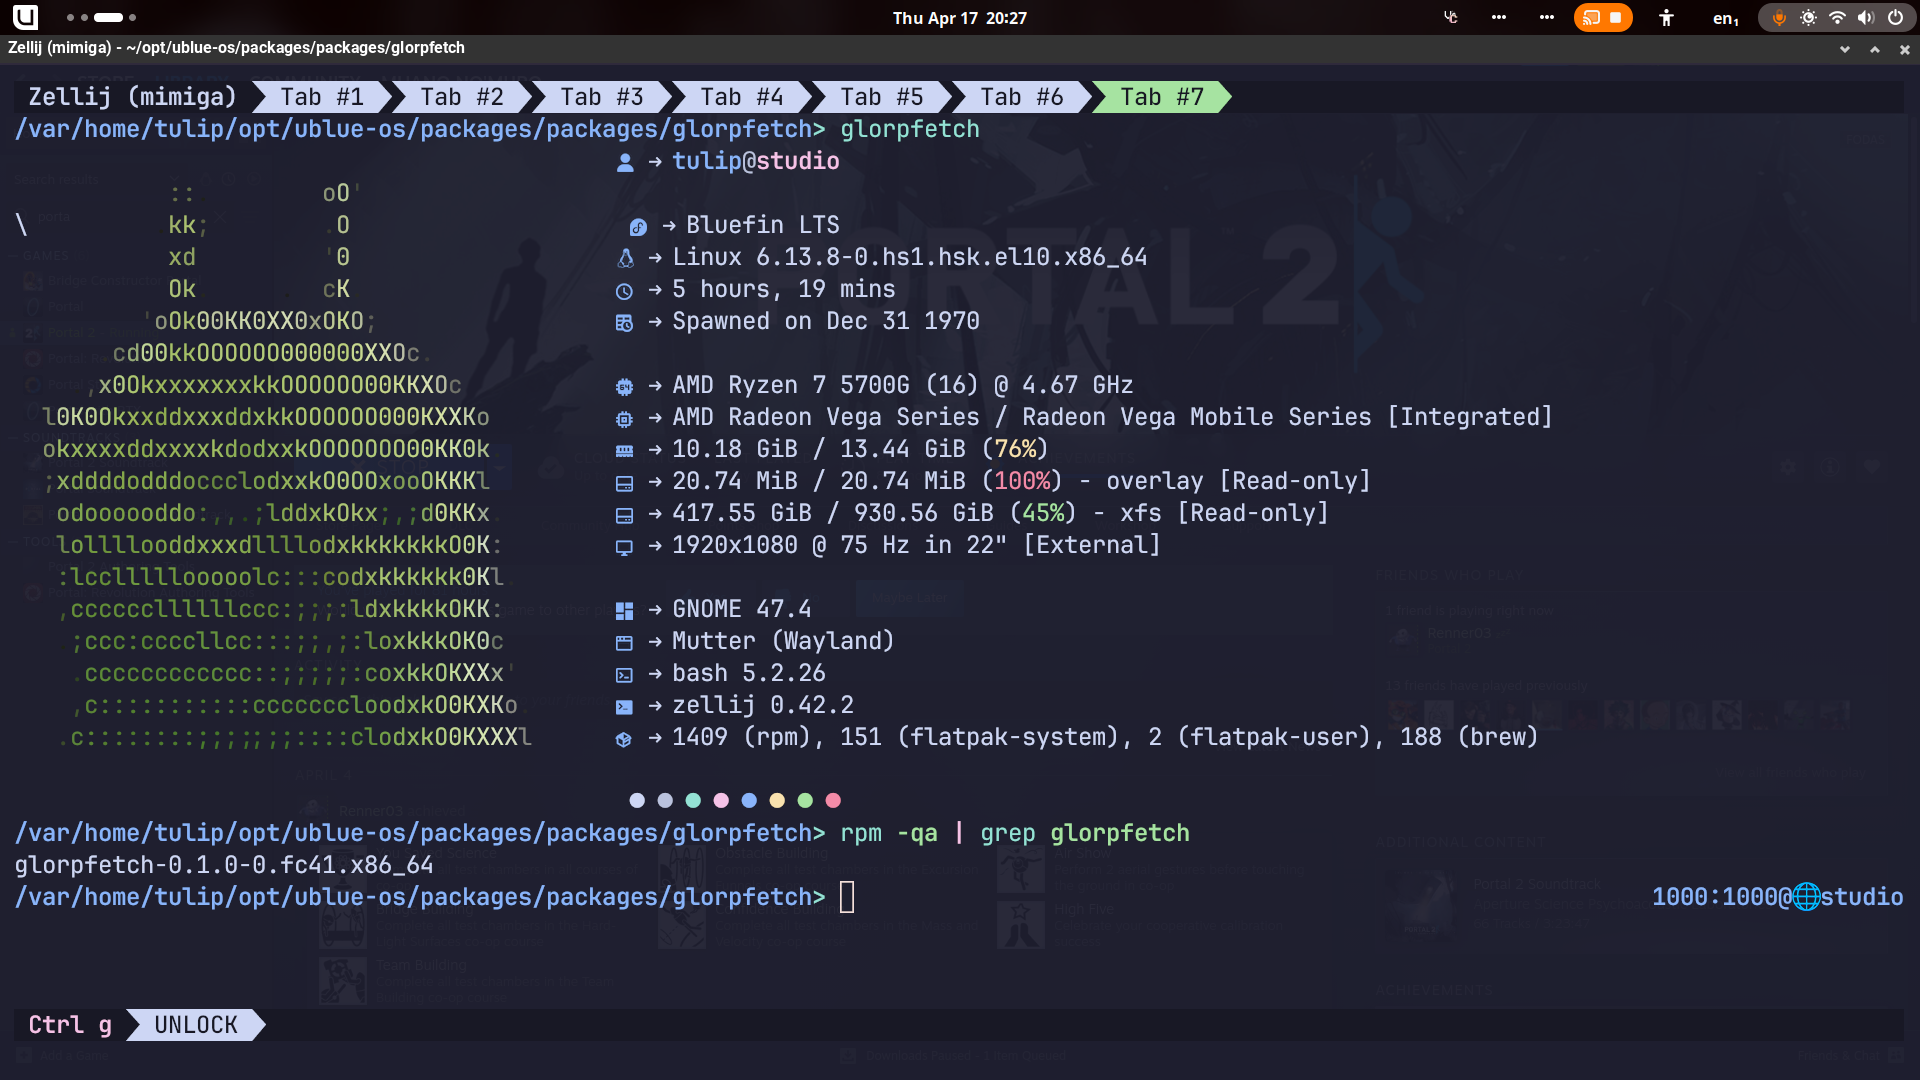Click the screen cast indicator icon
The width and height of the screenshot is (1920, 1080).
click(1591, 18)
